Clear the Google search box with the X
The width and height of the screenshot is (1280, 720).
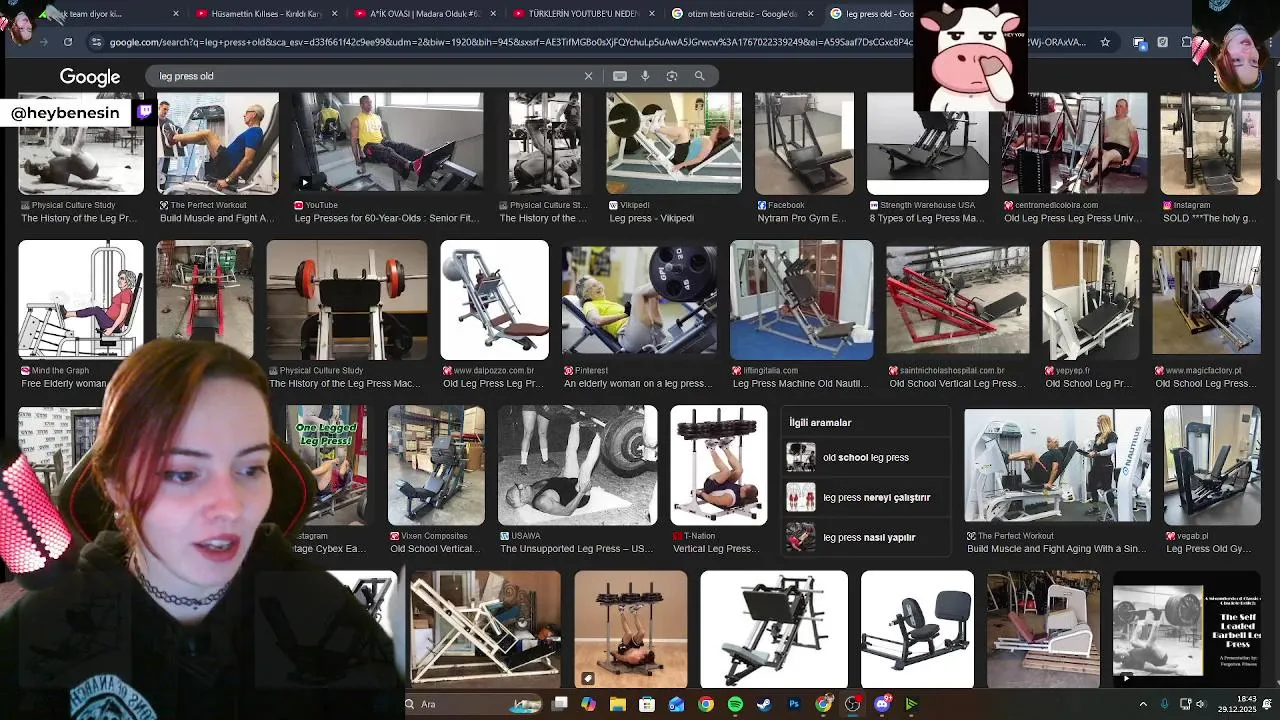pos(588,76)
